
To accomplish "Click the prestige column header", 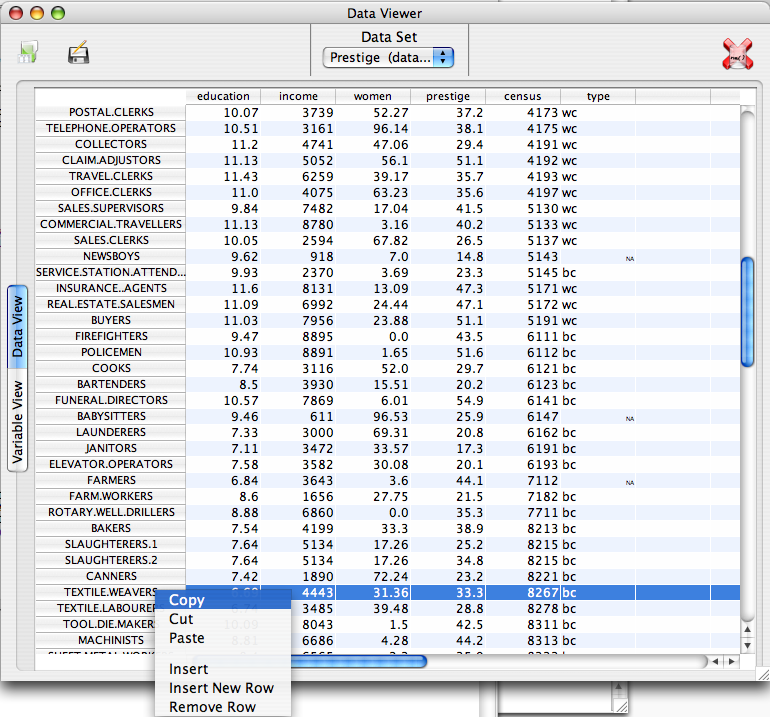I will pyautogui.click(x=447, y=96).
